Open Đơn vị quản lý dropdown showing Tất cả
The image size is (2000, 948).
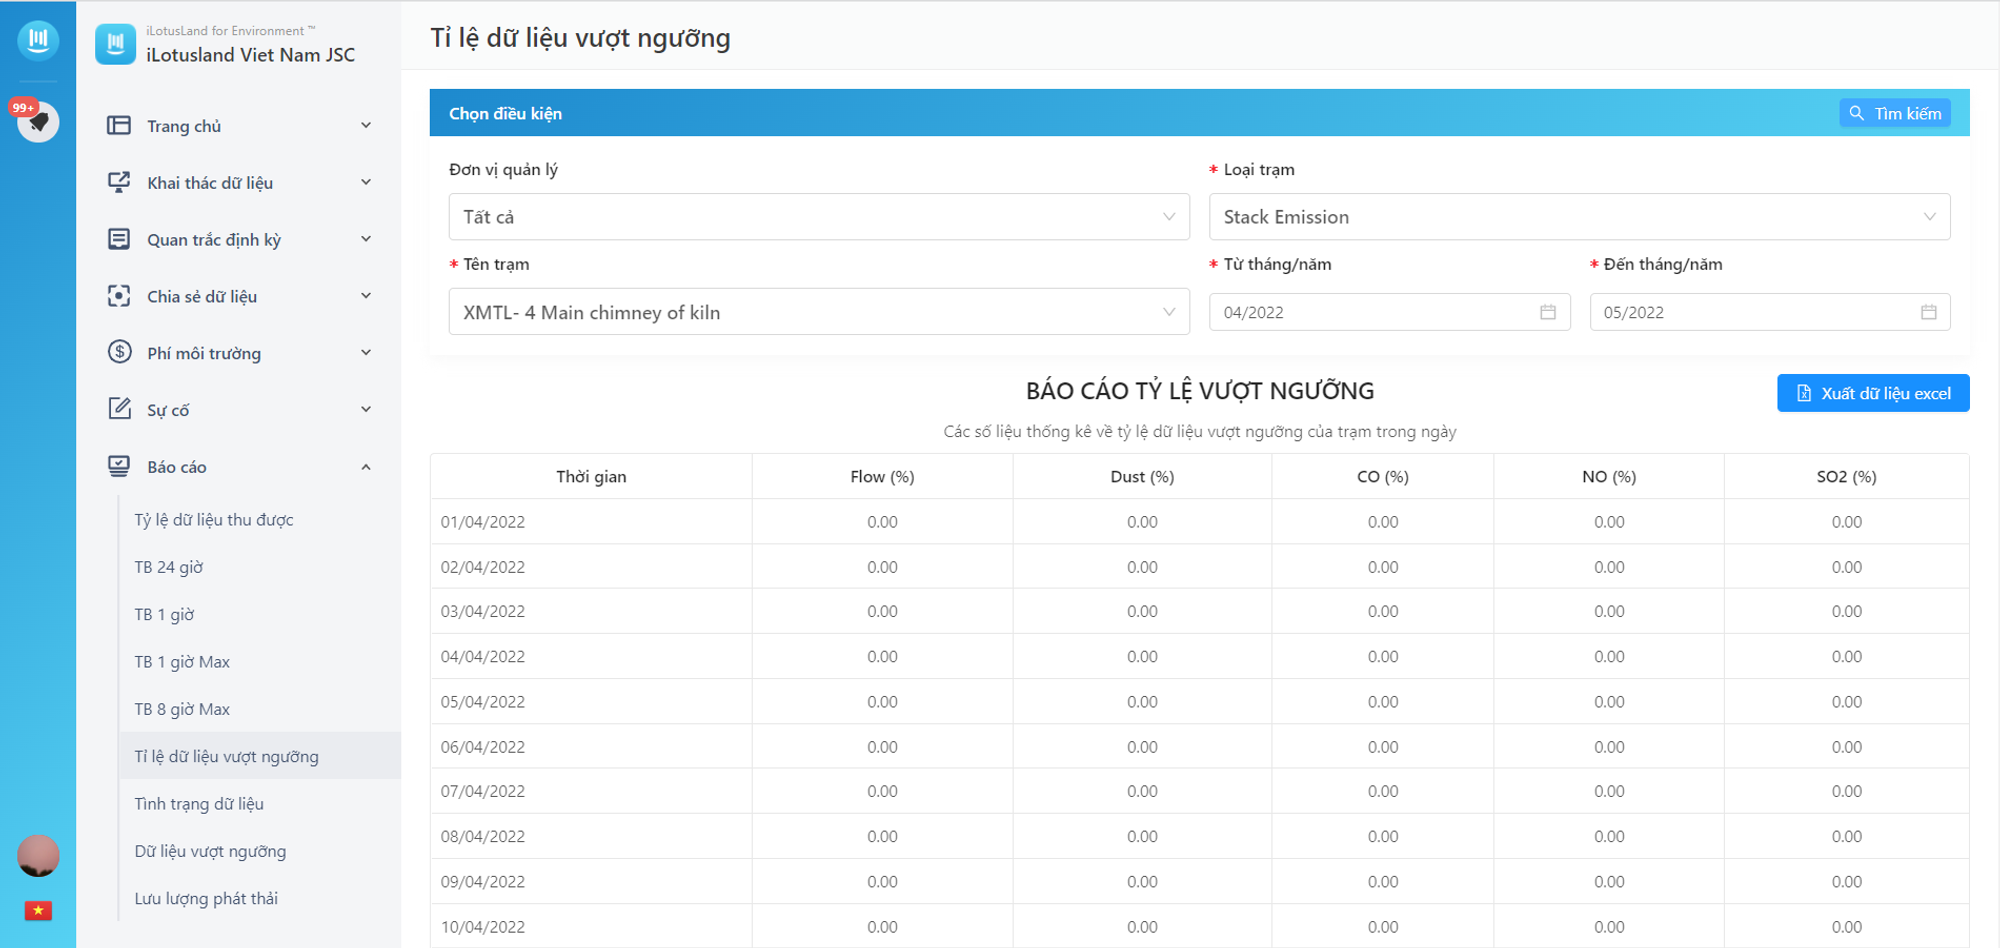coord(819,217)
